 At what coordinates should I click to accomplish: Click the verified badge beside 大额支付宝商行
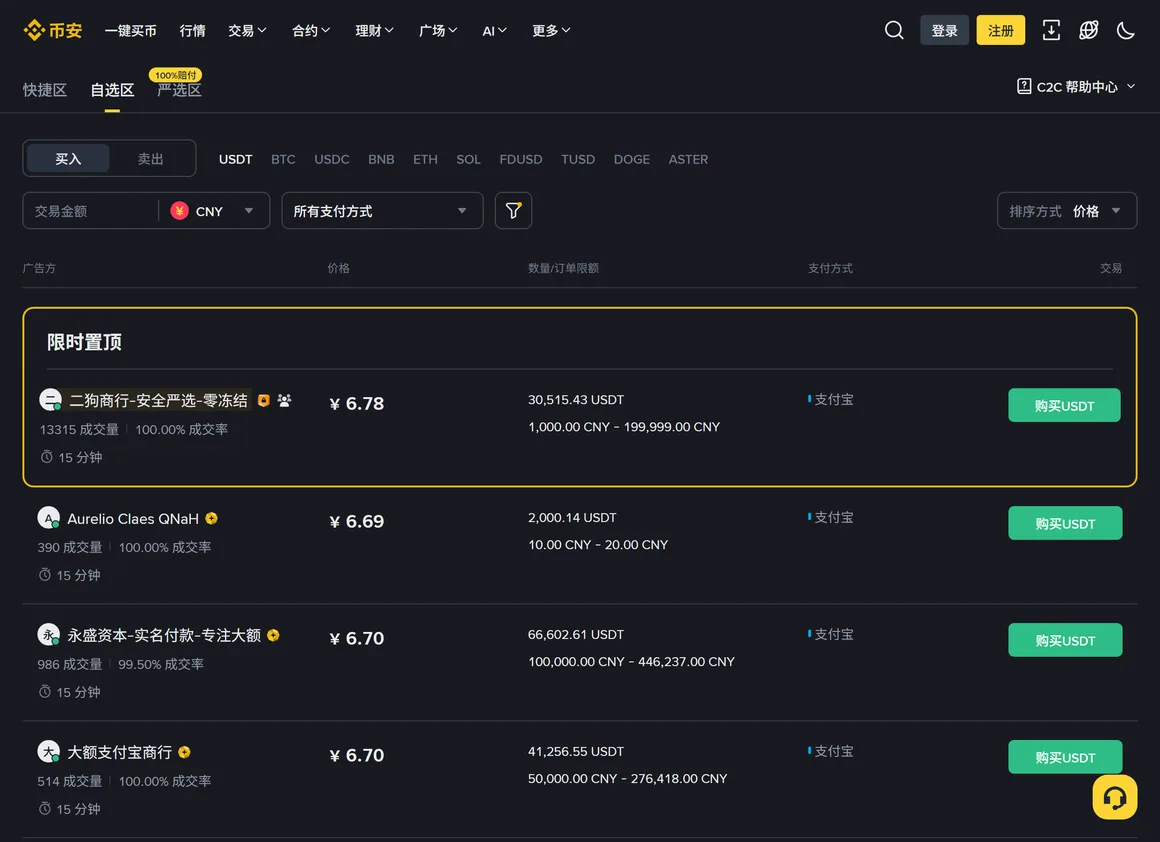coord(184,752)
